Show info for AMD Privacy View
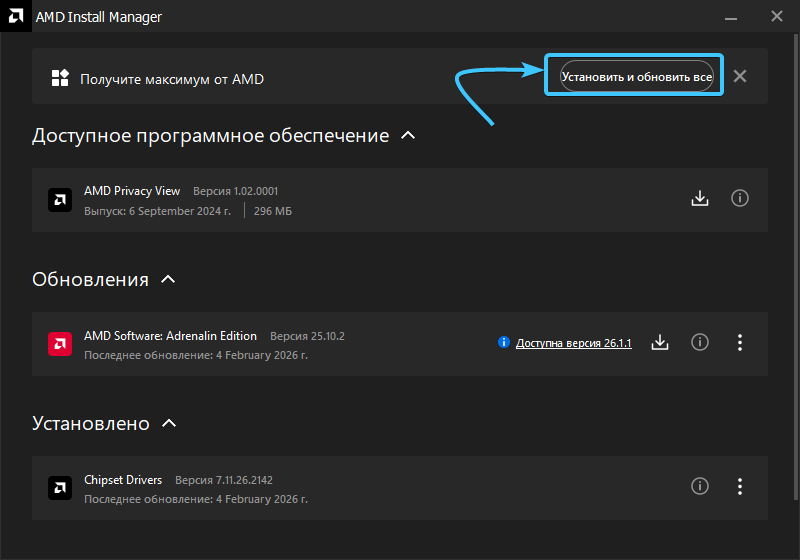Image resolution: width=800 pixels, height=560 pixels. pyautogui.click(x=740, y=198)
